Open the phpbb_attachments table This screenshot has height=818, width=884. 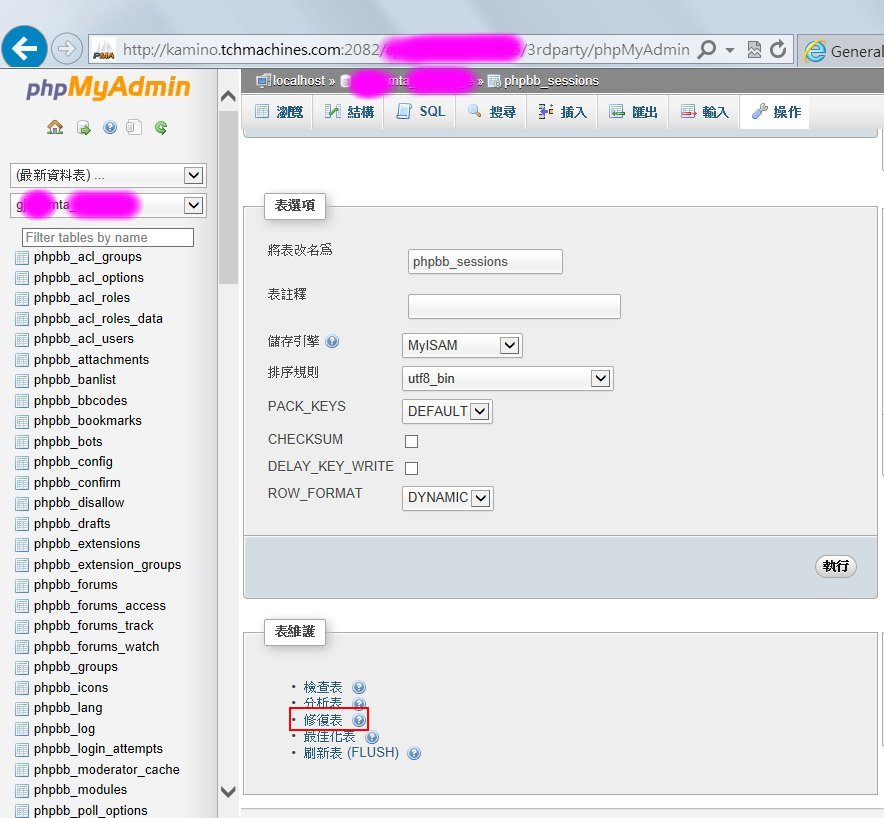click(x=91, y=360)
